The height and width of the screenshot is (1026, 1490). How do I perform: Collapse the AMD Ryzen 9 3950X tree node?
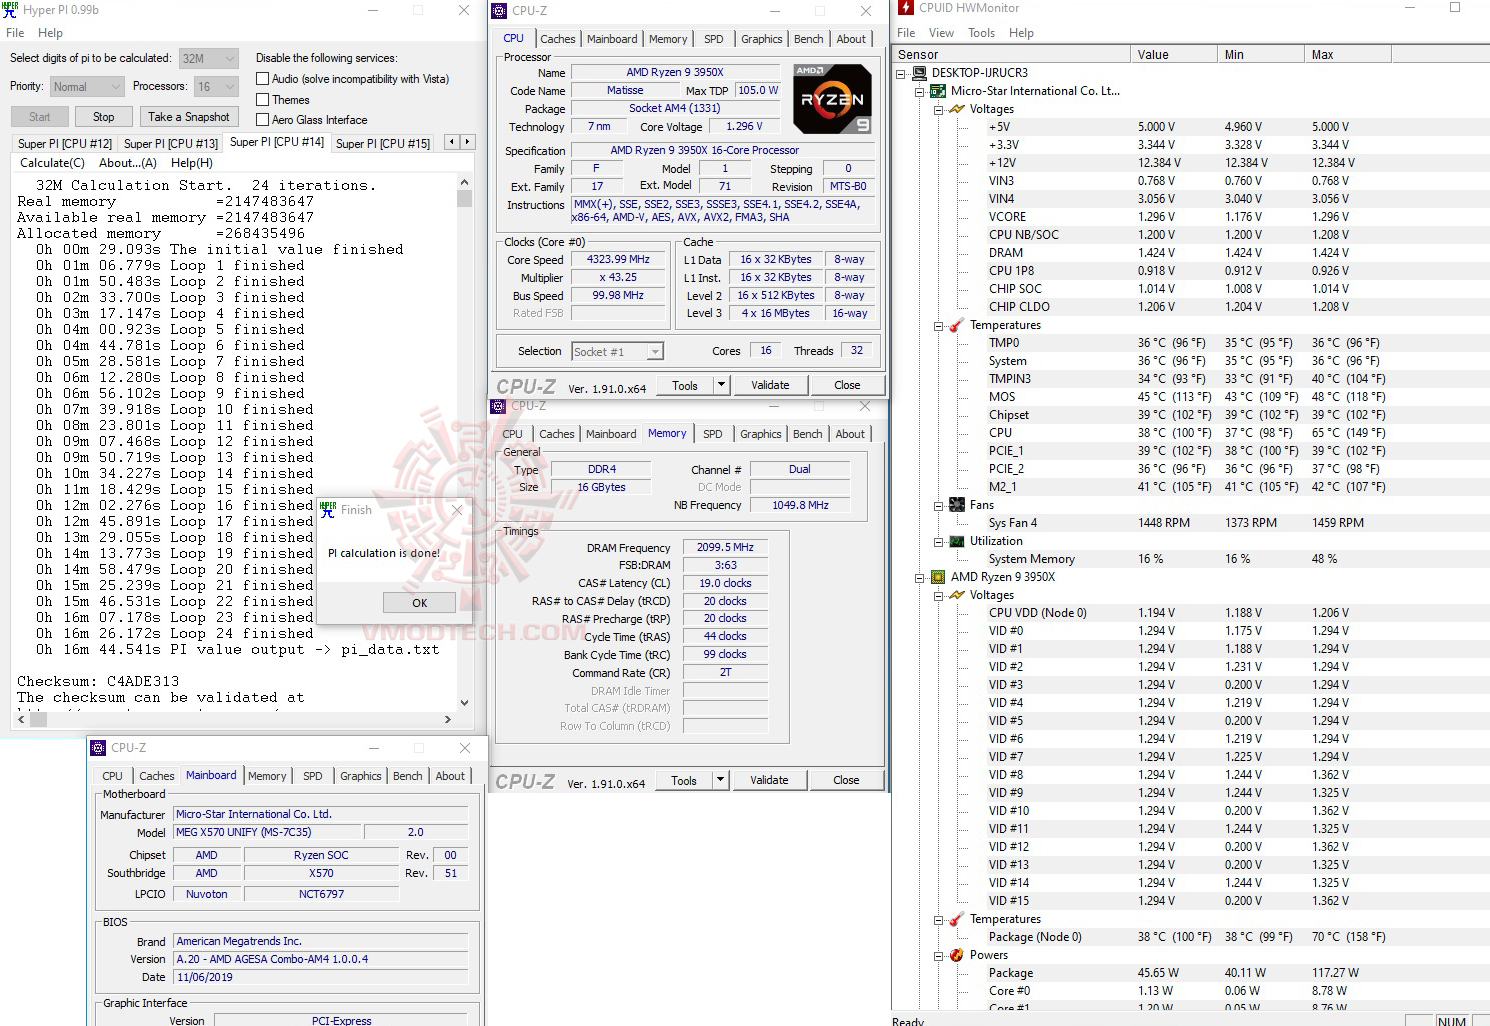[922, 577]
